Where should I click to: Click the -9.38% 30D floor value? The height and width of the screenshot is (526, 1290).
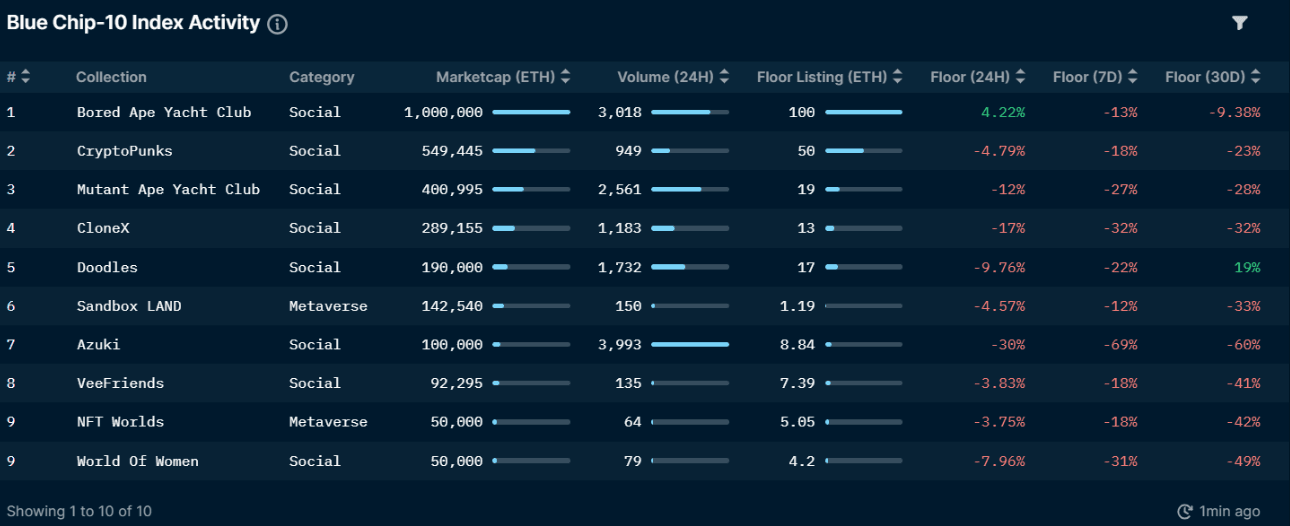click(1234, 112)
